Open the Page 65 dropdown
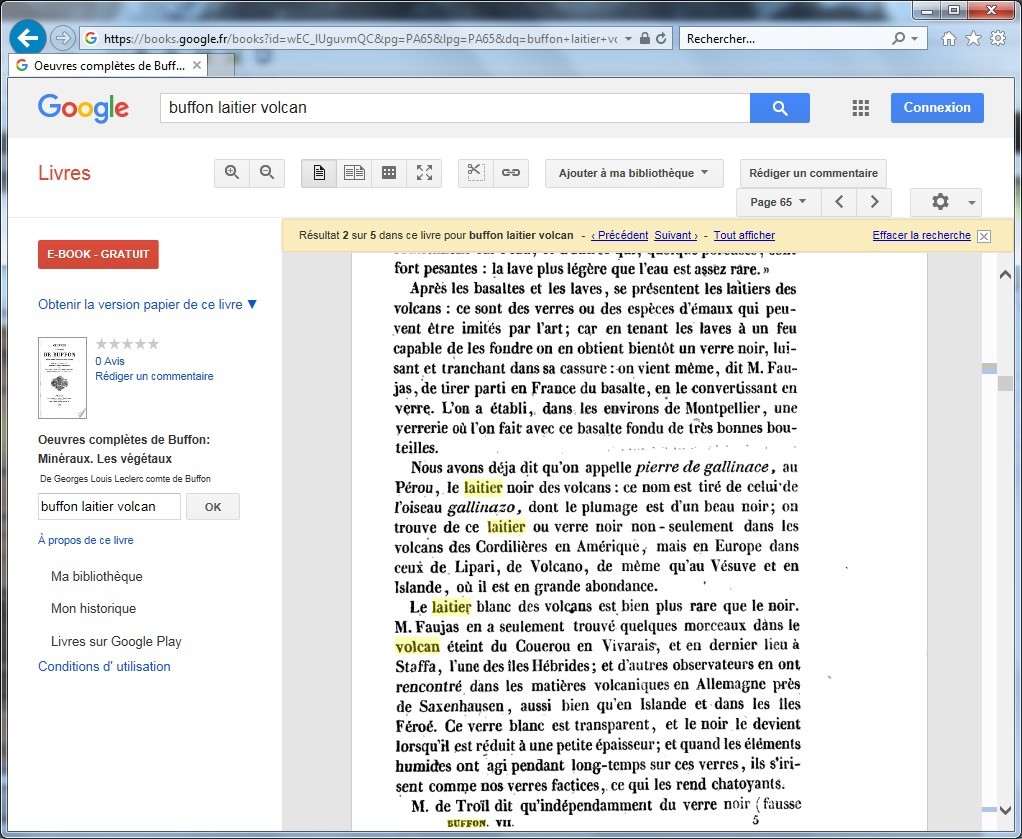Screen dimensions: 1022x839 778,202
